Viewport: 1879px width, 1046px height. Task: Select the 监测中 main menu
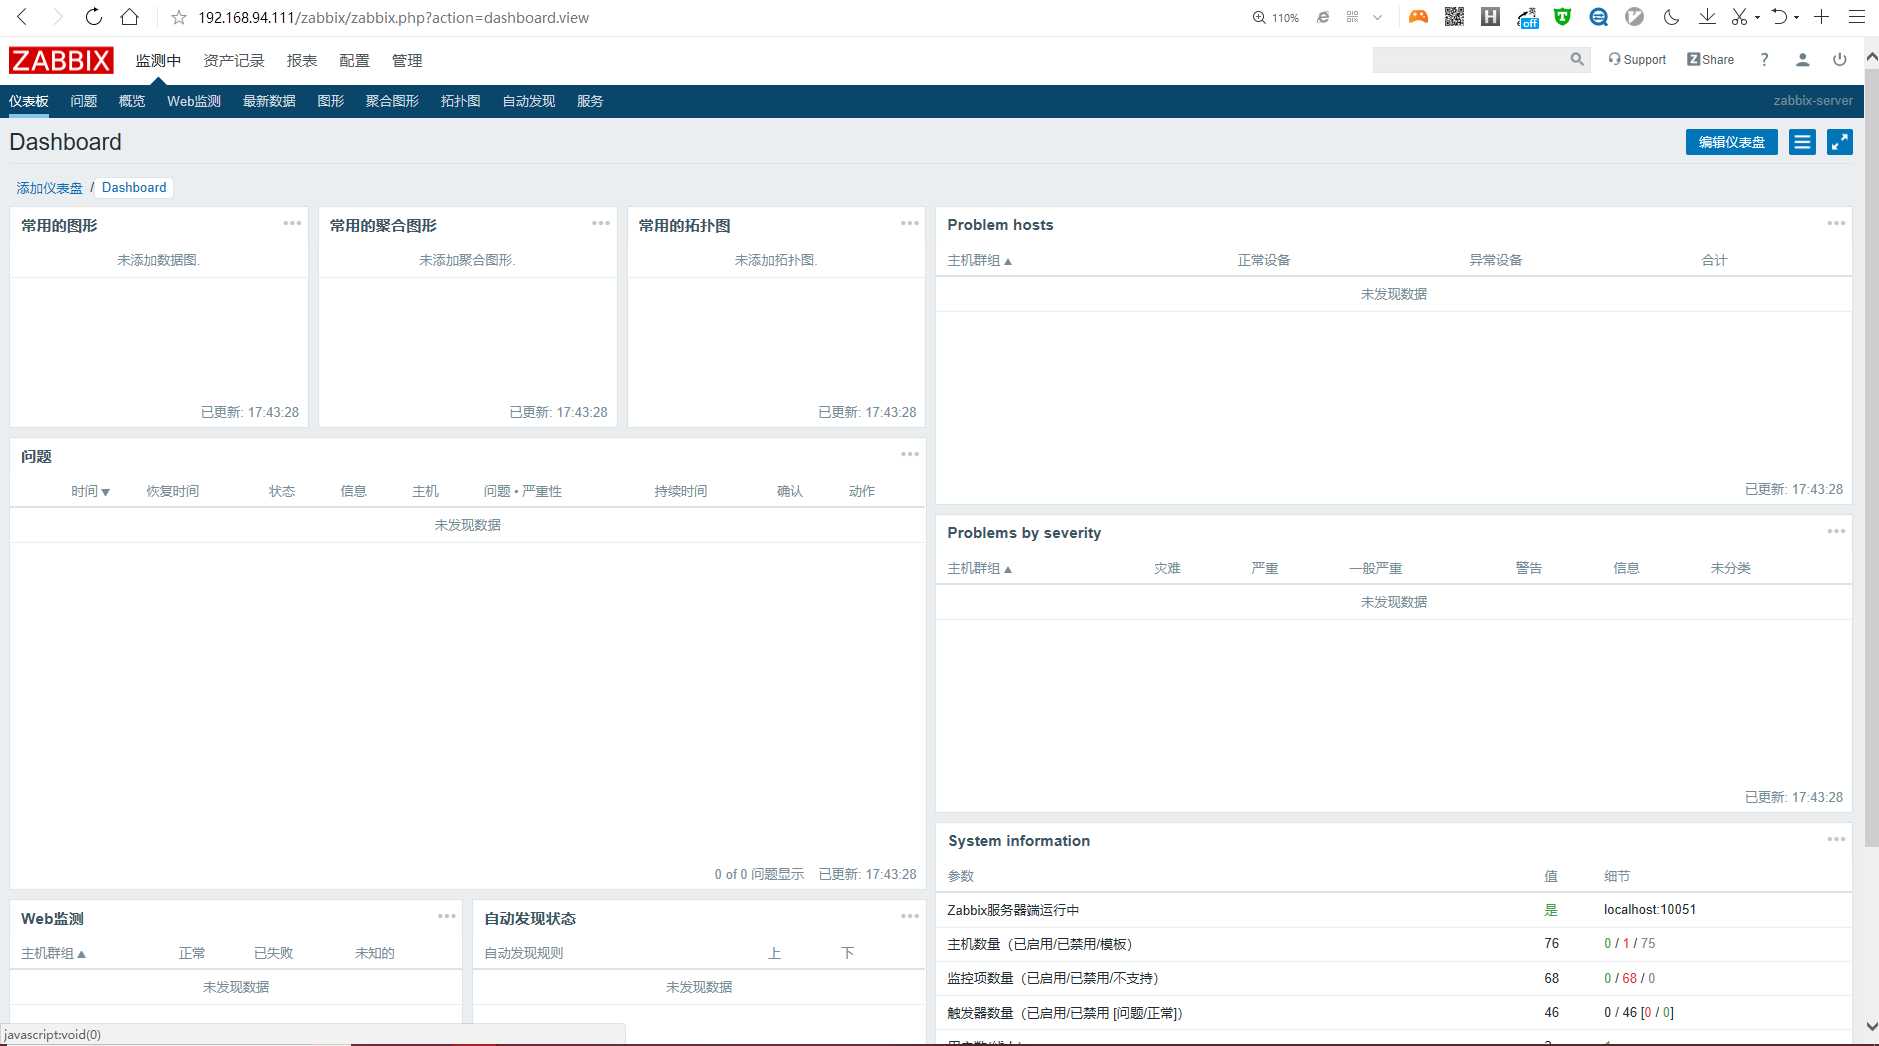158,60
